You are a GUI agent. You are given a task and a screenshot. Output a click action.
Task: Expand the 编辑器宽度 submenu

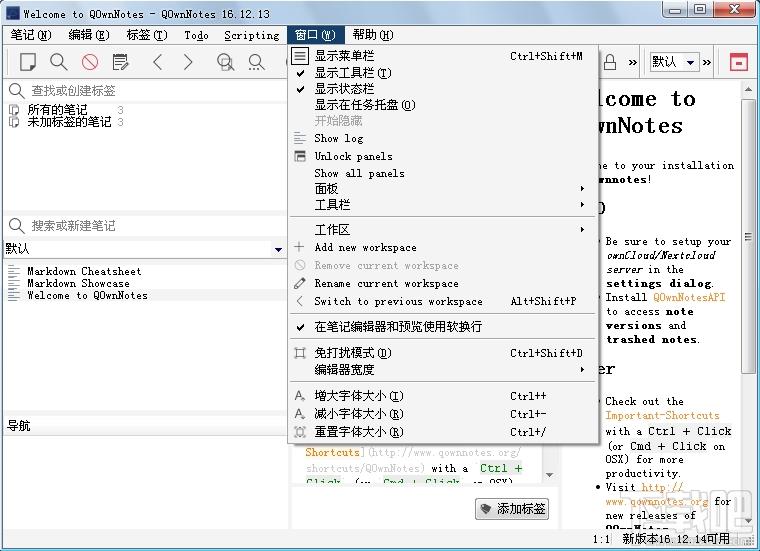pyautogui.click(x=443, y=370)
